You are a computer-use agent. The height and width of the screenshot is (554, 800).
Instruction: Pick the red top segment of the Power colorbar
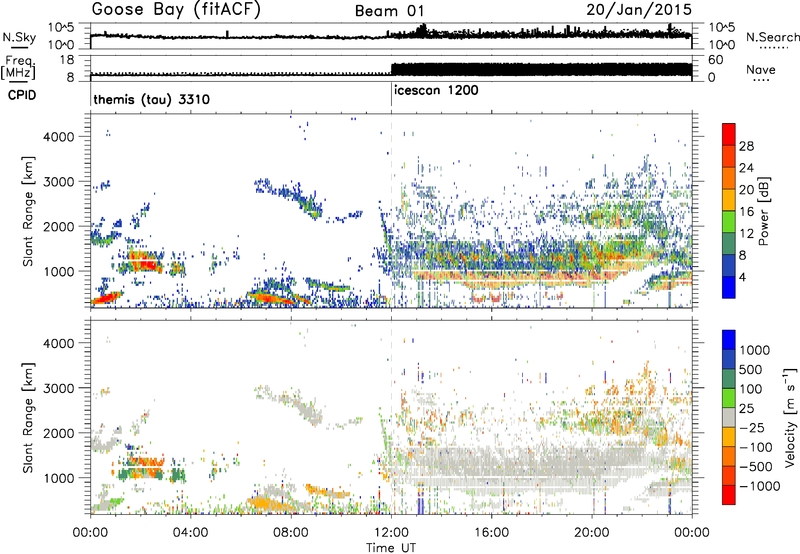pos(729,134)
